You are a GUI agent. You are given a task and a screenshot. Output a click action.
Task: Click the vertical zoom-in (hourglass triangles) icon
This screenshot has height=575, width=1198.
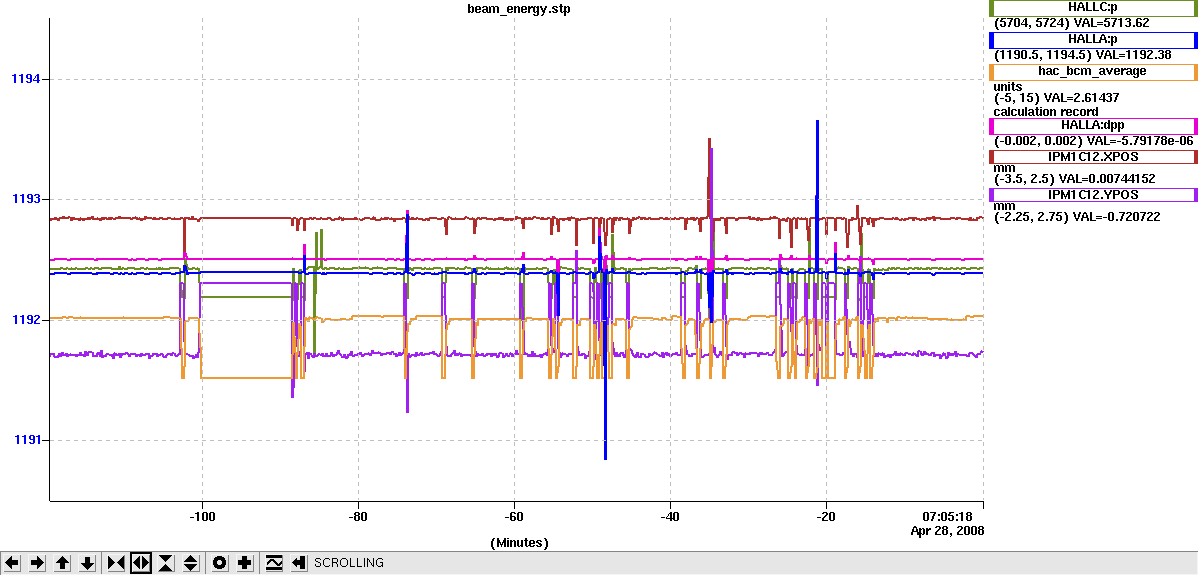point(166,563)
